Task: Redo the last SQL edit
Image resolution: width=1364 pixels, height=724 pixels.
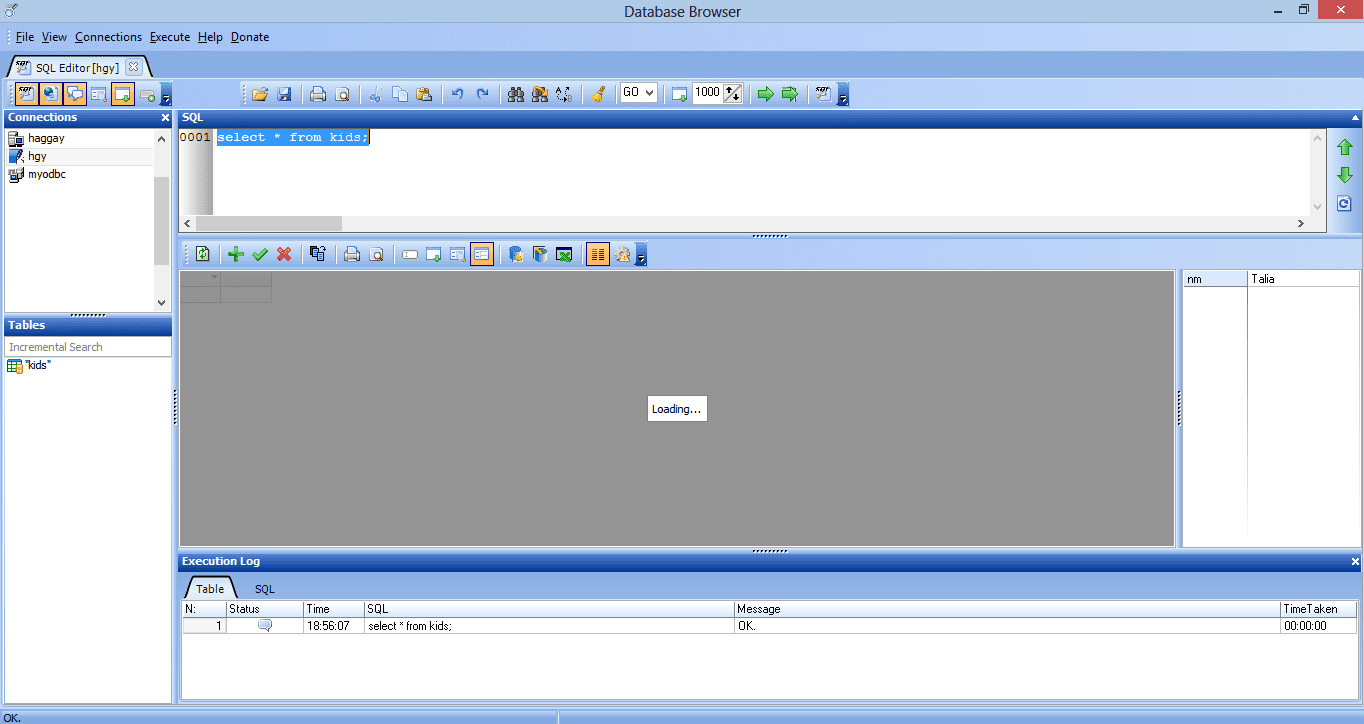Action: click(x=482, y=94)
